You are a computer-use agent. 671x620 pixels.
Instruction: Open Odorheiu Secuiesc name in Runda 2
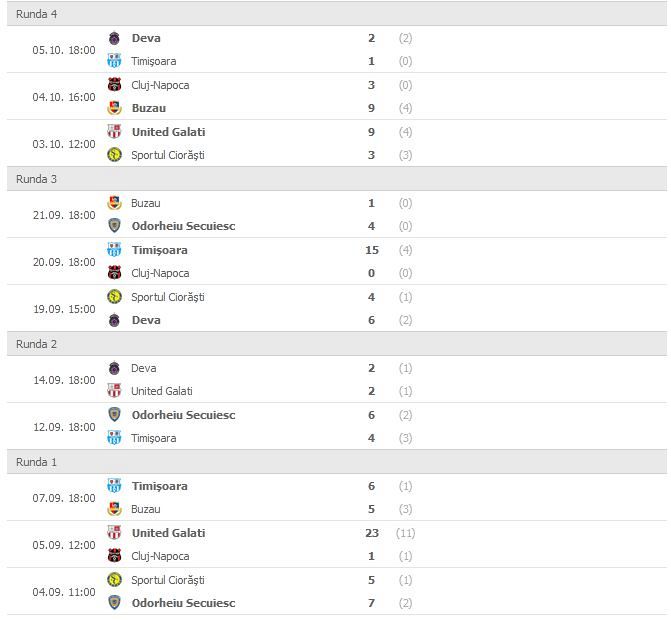tap(183, 415)
